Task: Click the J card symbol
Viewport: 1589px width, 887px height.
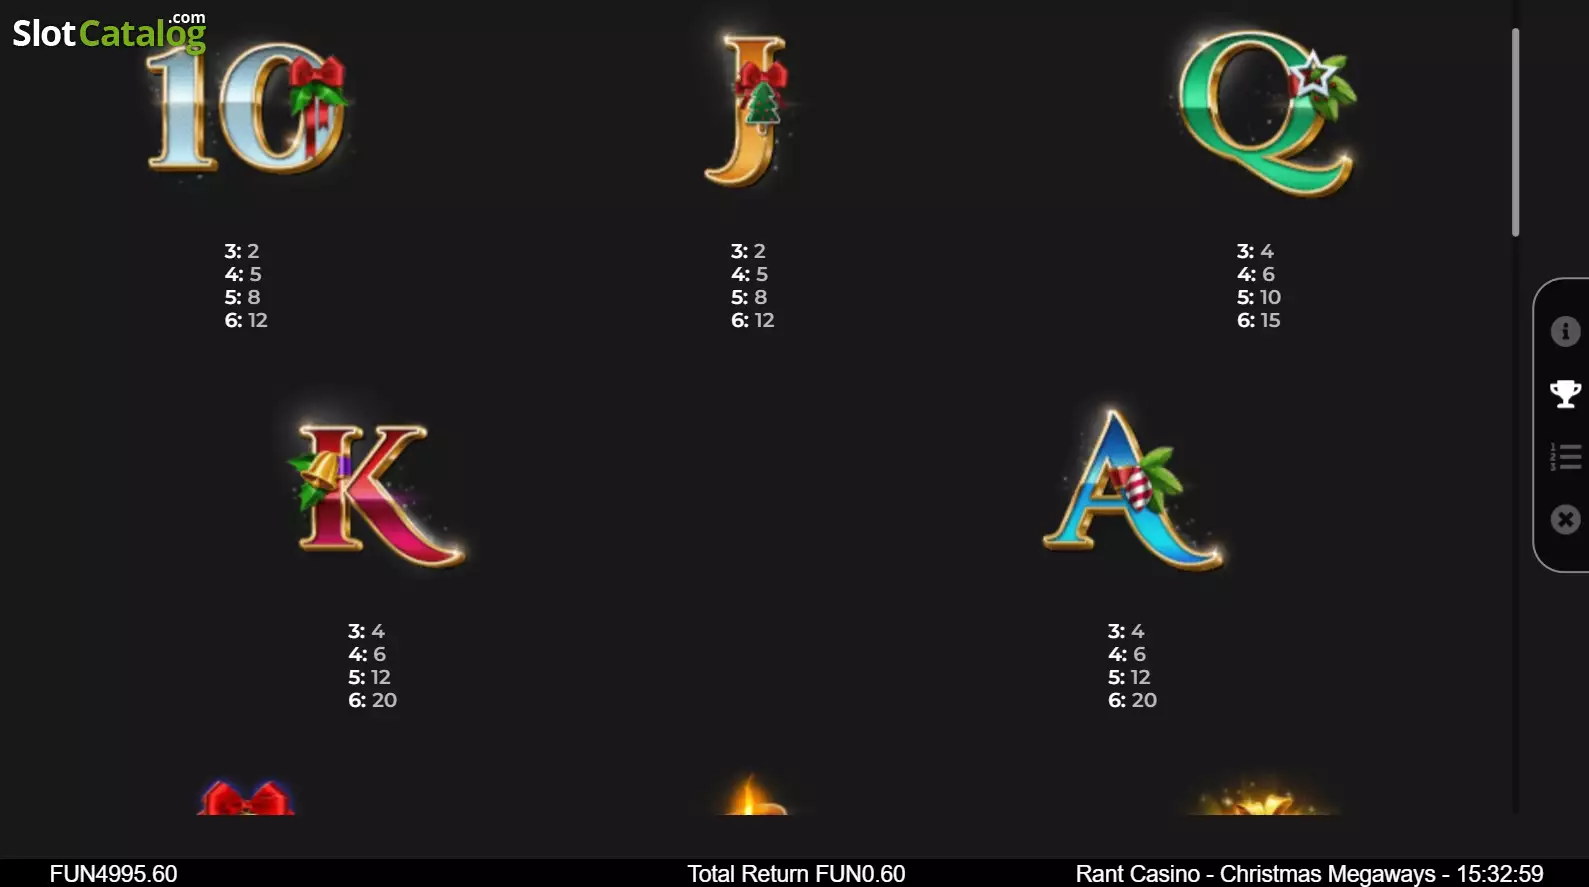Action: [x=747, y=110]
